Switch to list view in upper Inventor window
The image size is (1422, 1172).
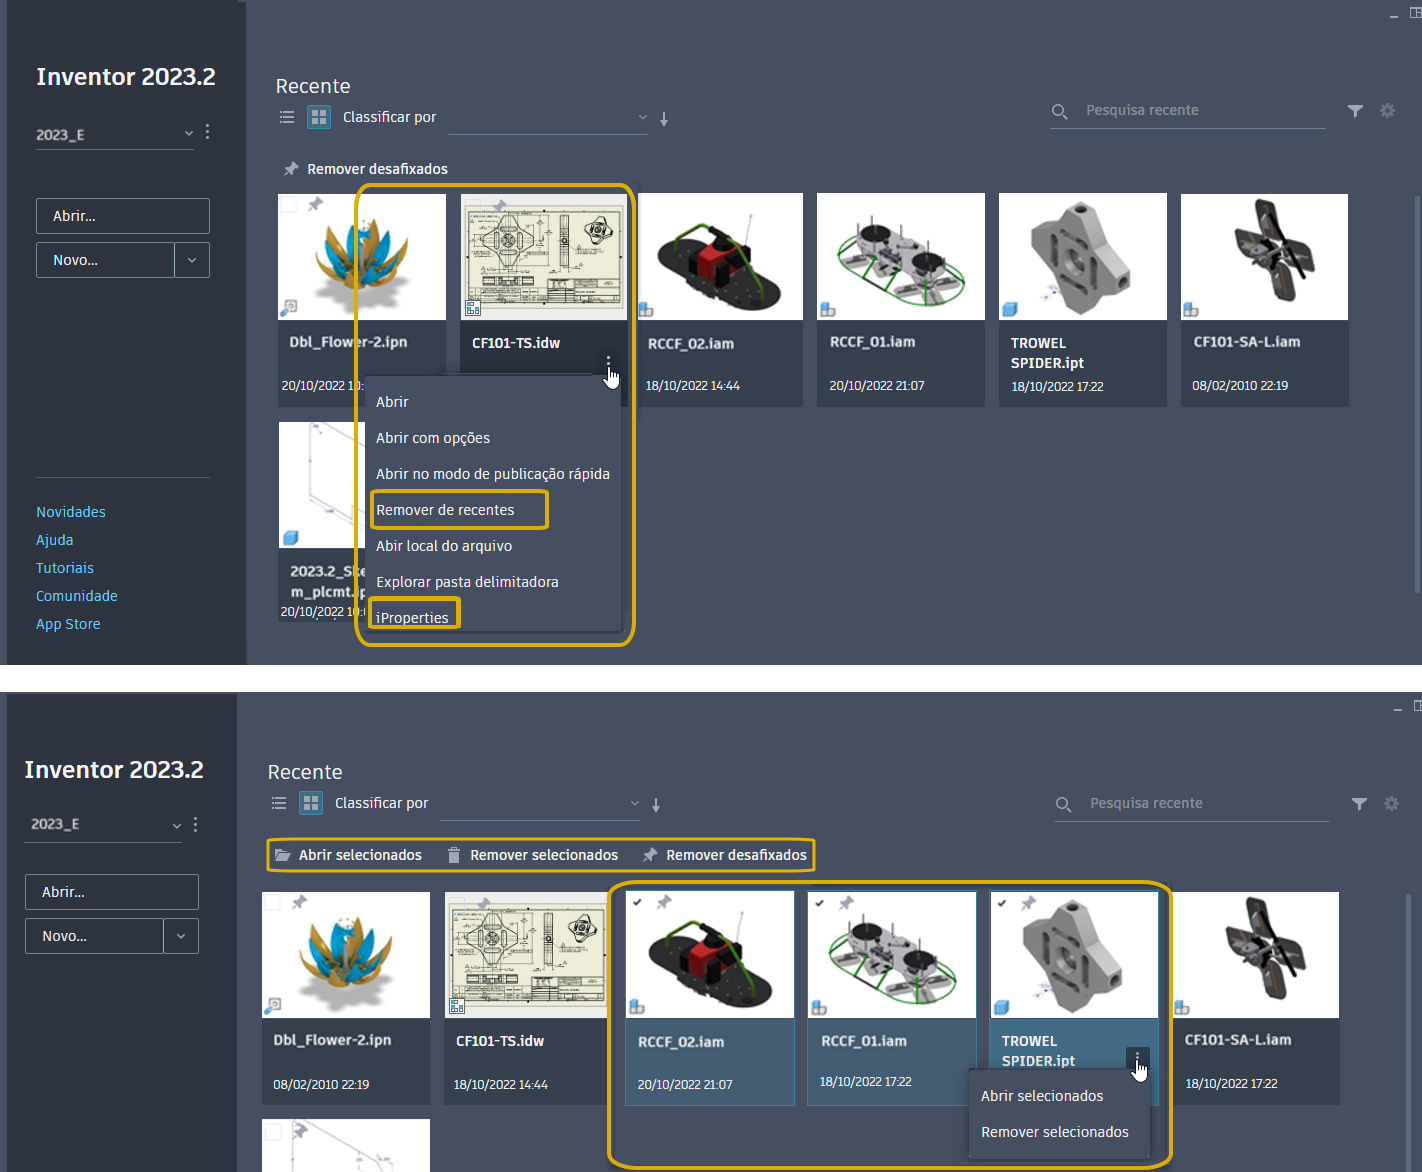pos(287,117)
